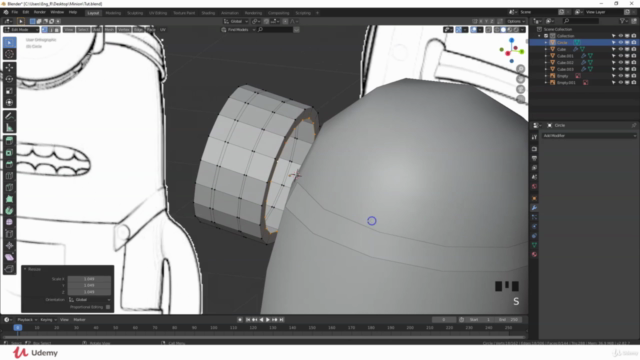Viewport: 640px width, 360px height.
Task: Open the Render menu
Action: click(40, 13)
